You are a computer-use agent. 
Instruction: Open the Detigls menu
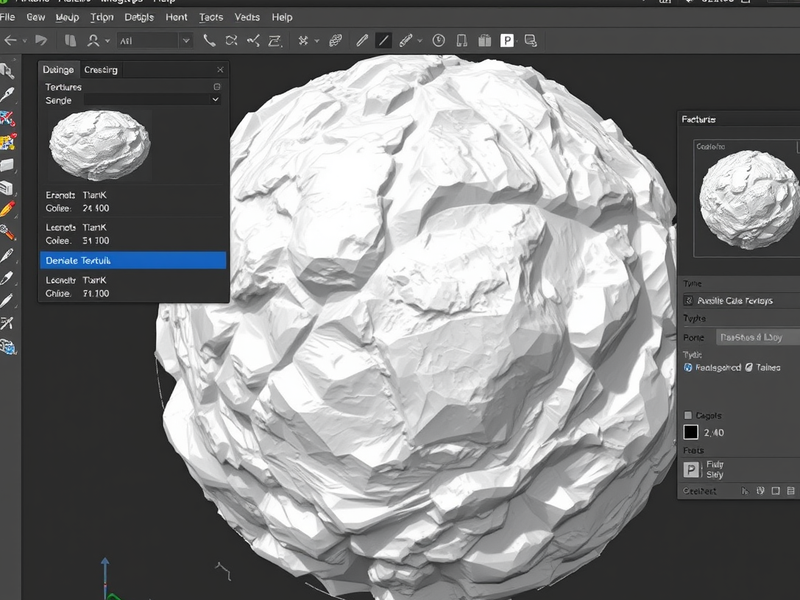139,17
